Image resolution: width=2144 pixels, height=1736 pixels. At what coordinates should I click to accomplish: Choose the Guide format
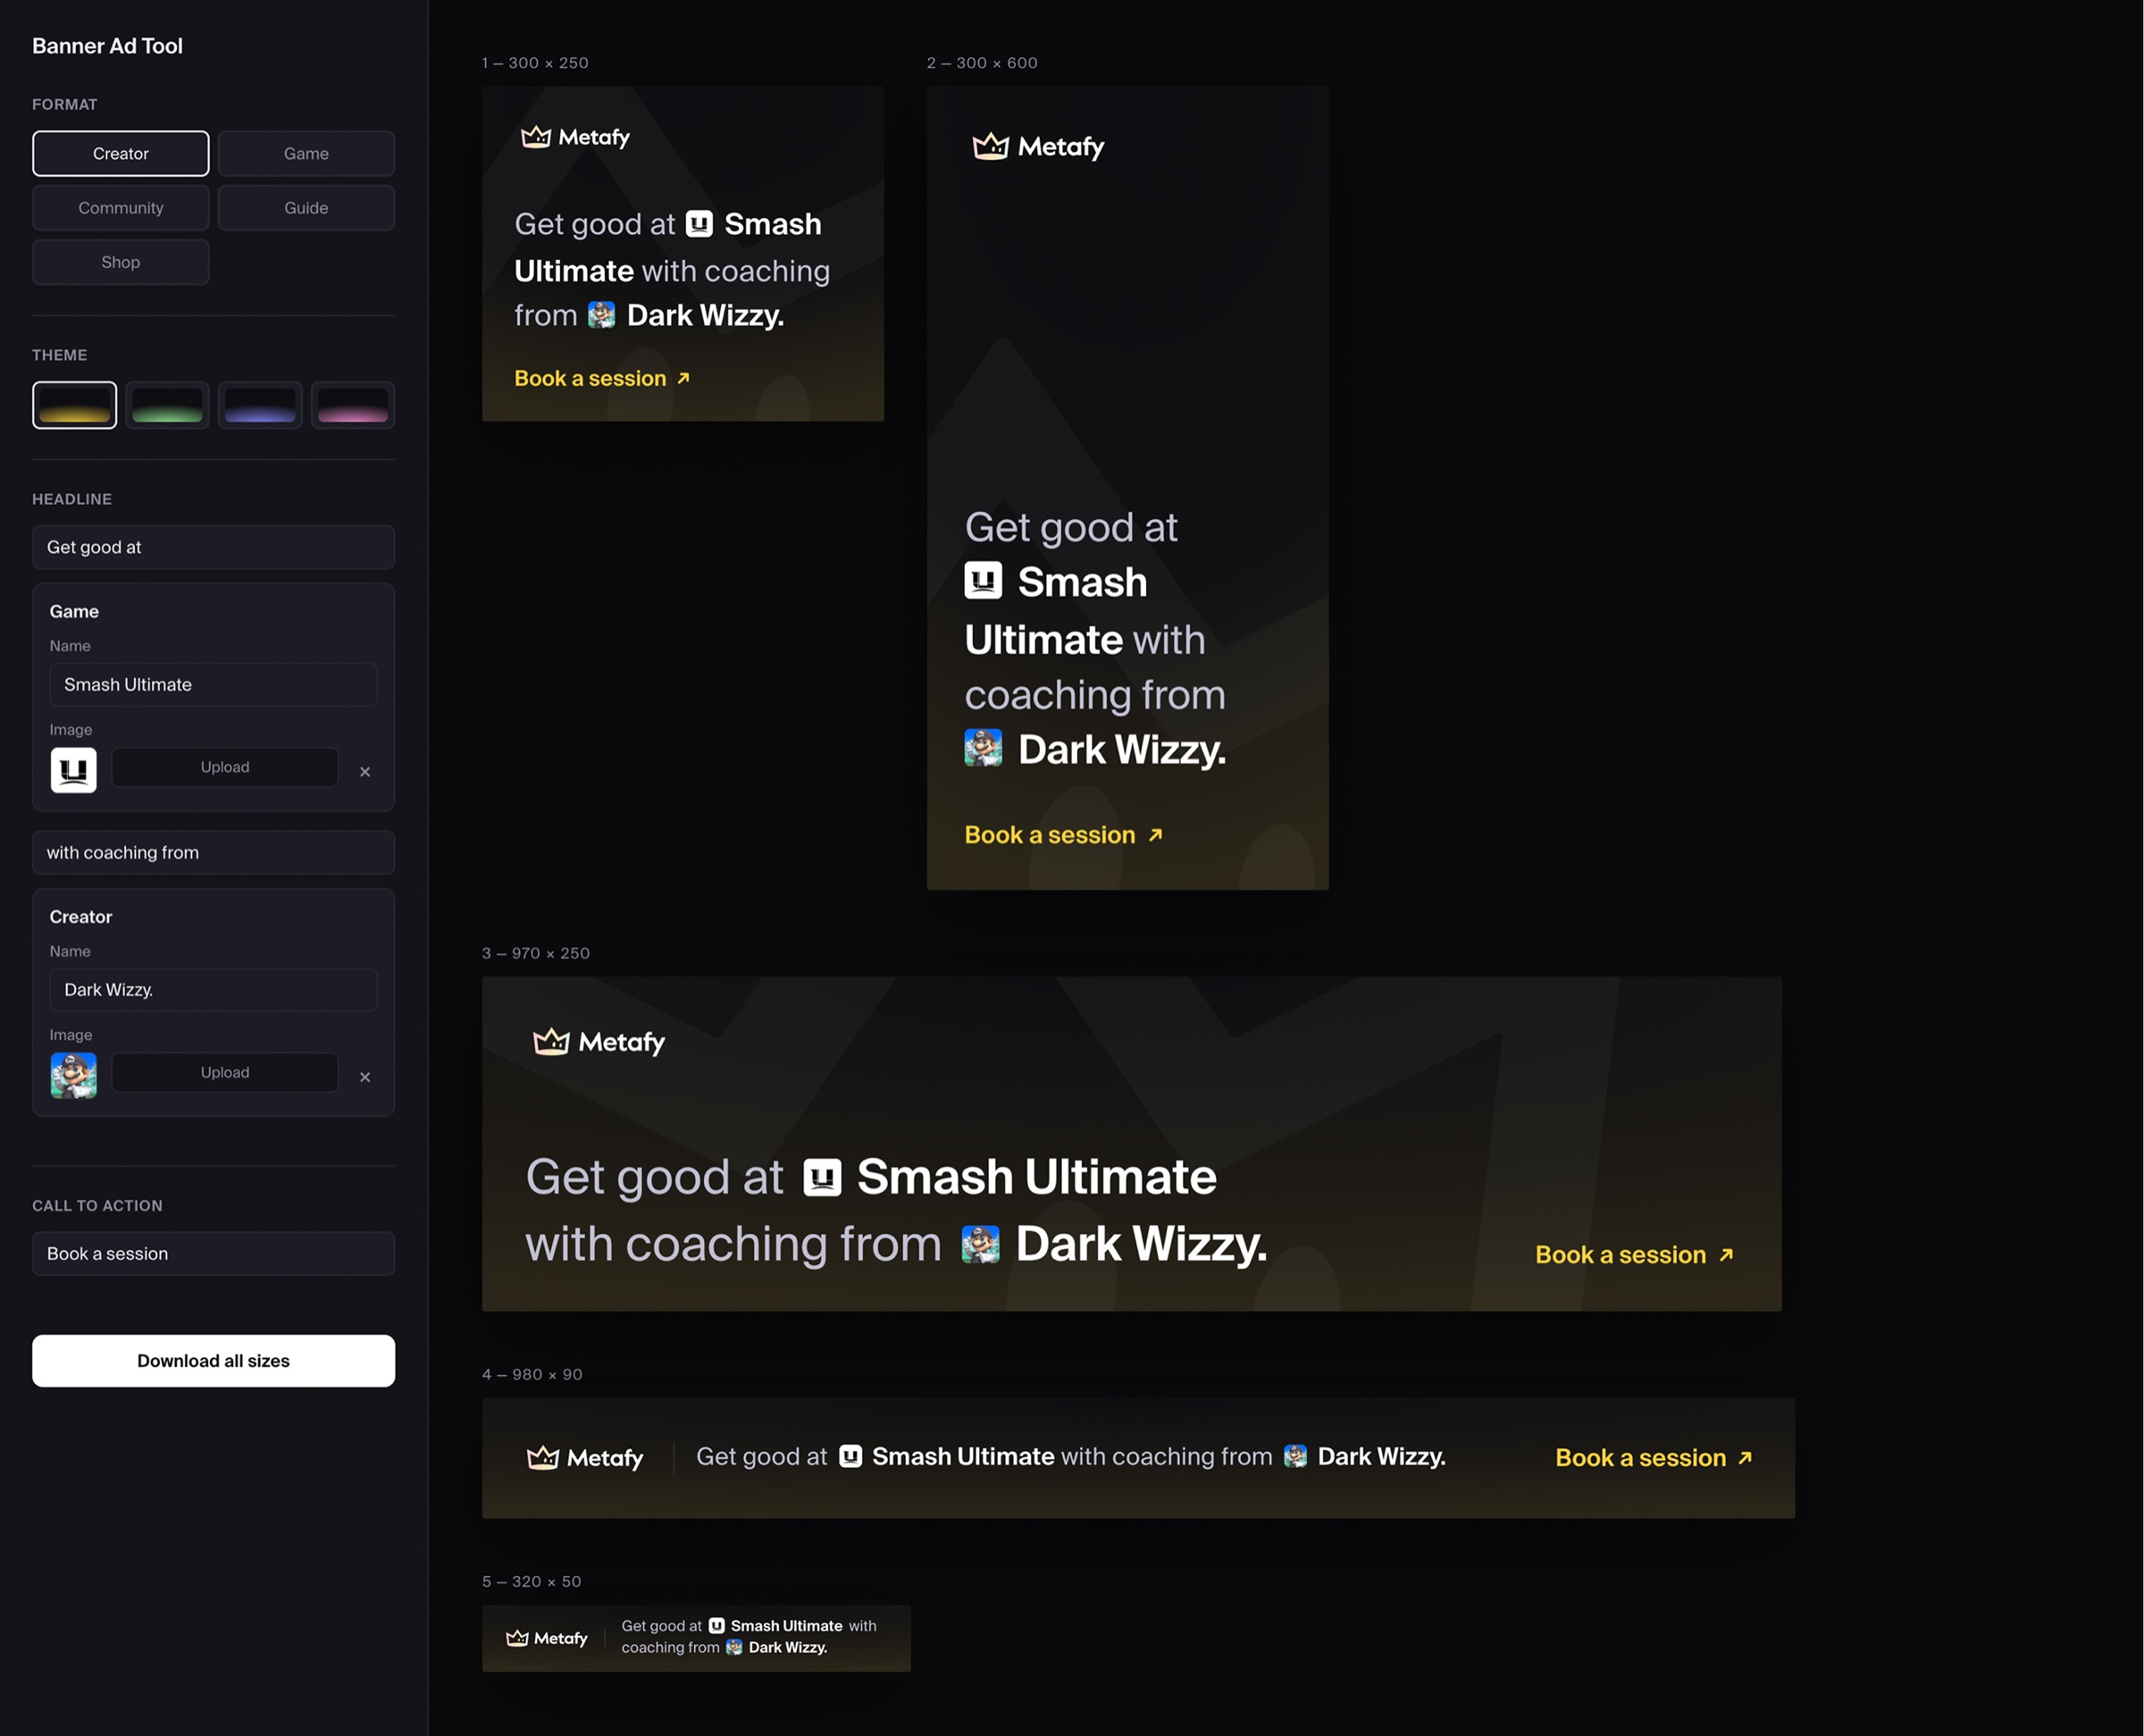(x=306, y=208)
